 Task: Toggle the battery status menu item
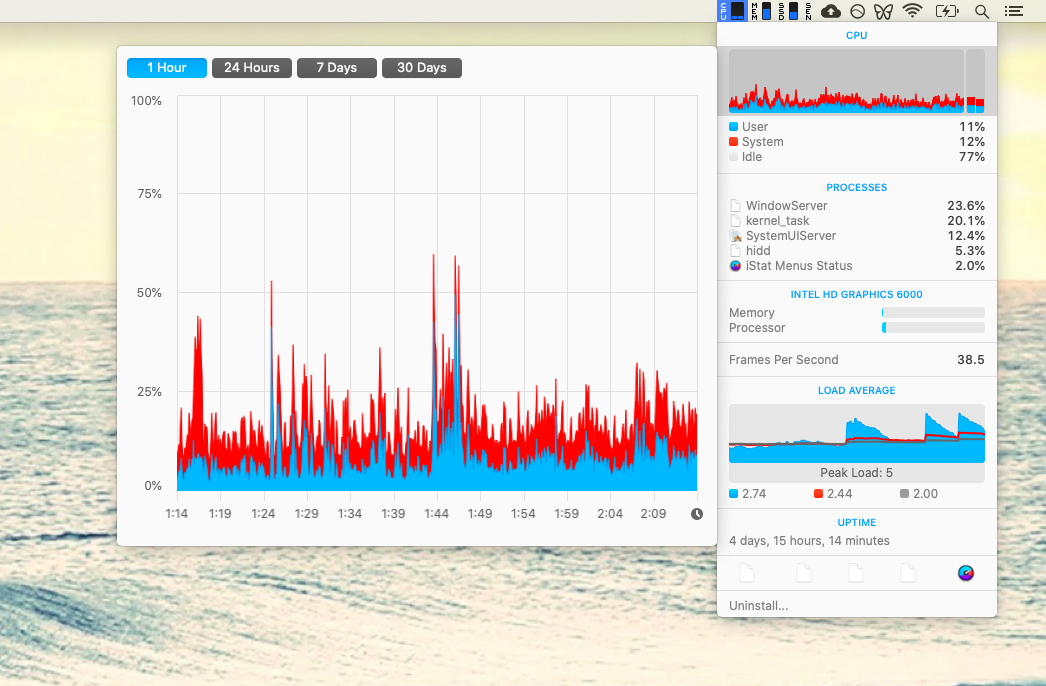[946, 11]
